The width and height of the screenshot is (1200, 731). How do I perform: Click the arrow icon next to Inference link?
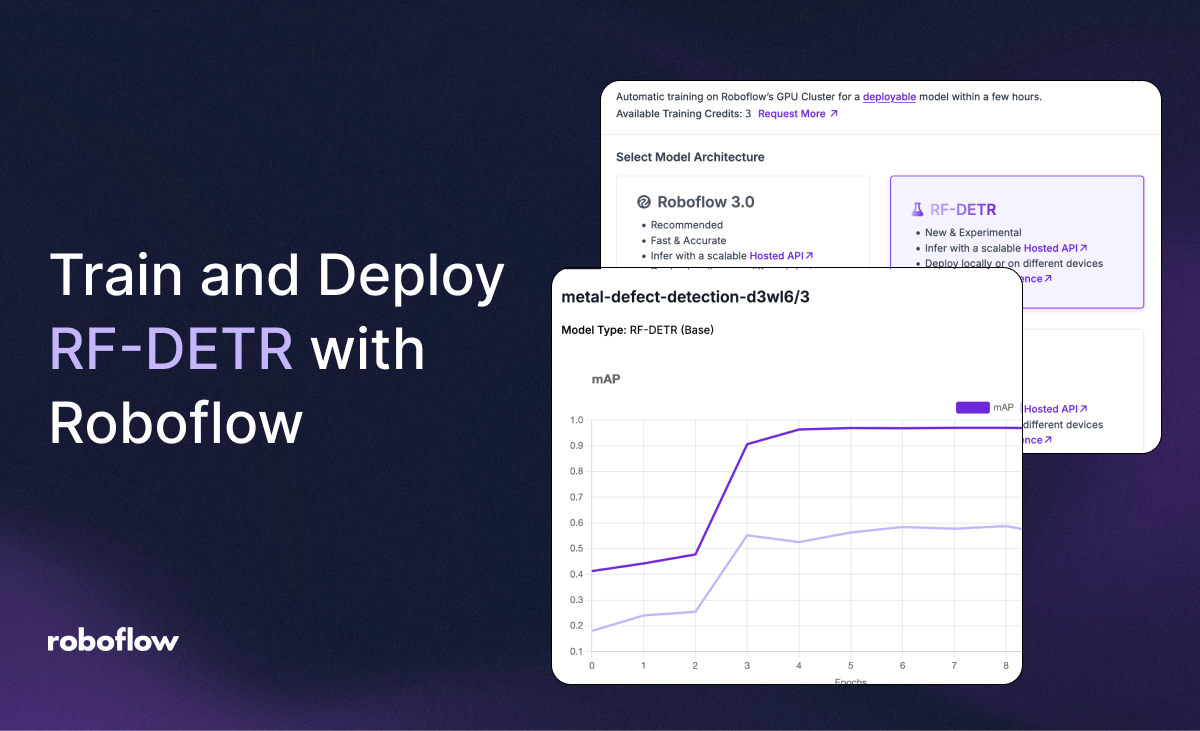click(x=1048, y=279)
